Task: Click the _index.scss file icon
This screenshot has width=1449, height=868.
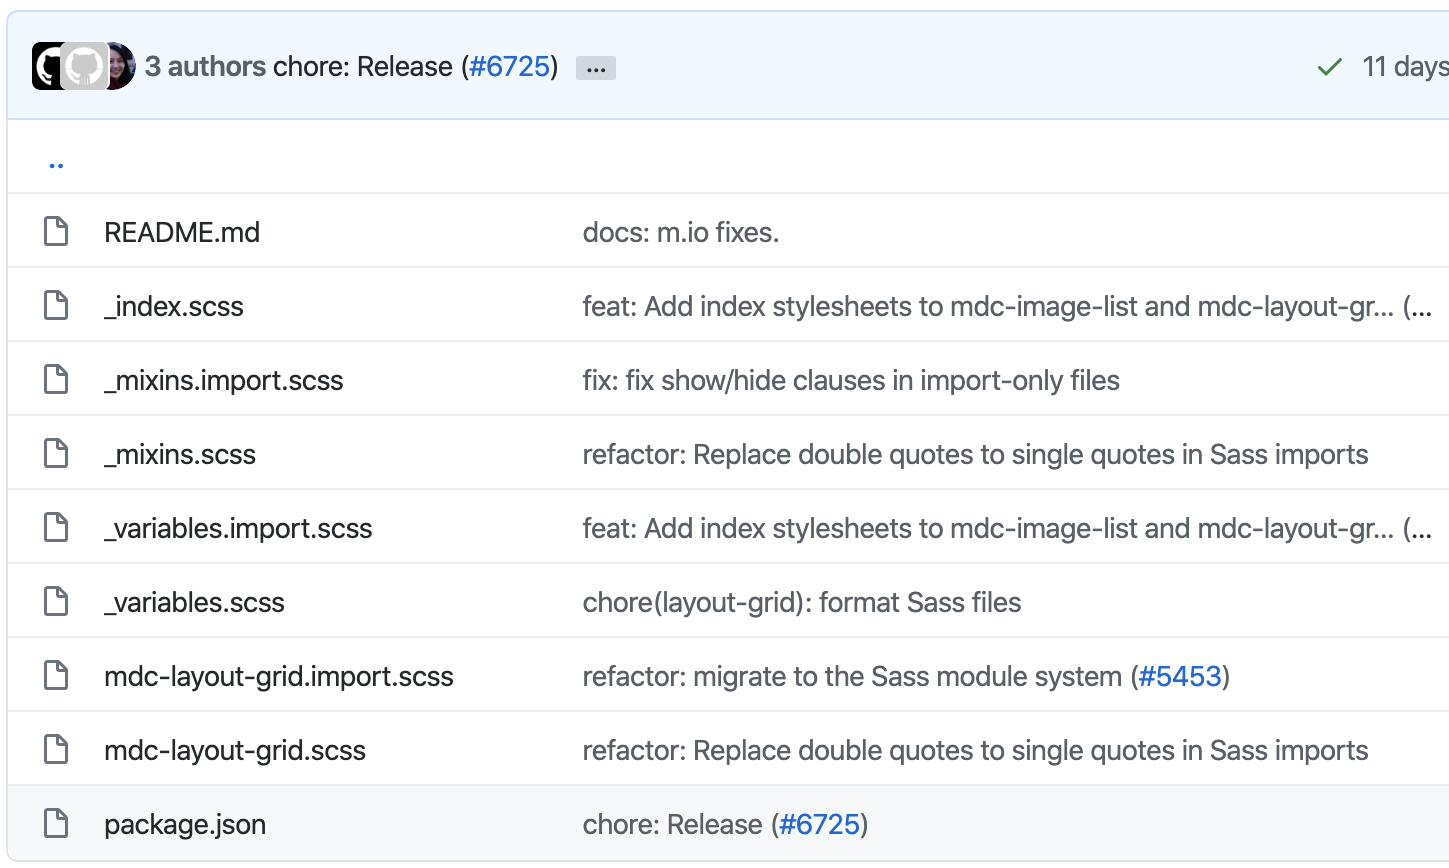Action: [x=56, y=304]
